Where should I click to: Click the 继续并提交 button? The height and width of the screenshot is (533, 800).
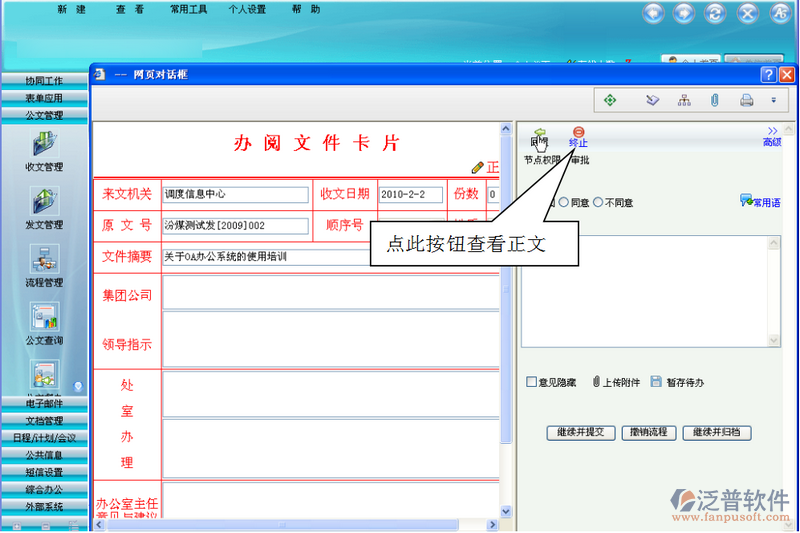(x=580, y=433)
